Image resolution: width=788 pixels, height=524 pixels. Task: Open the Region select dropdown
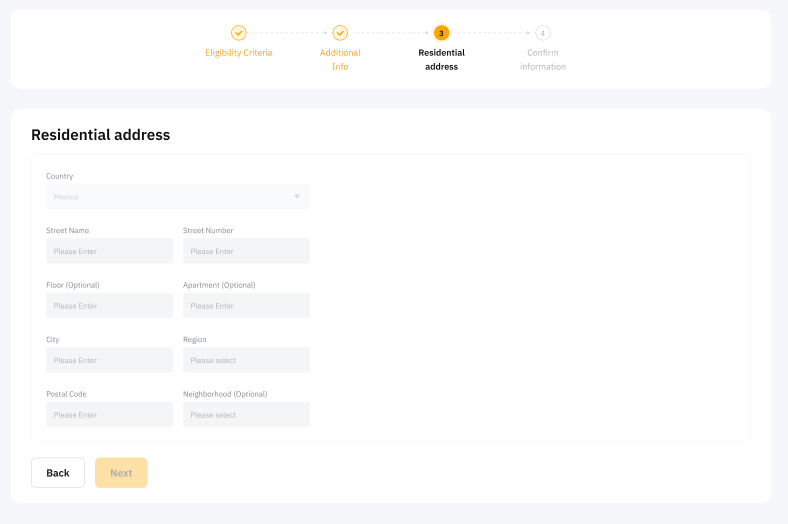246,360
